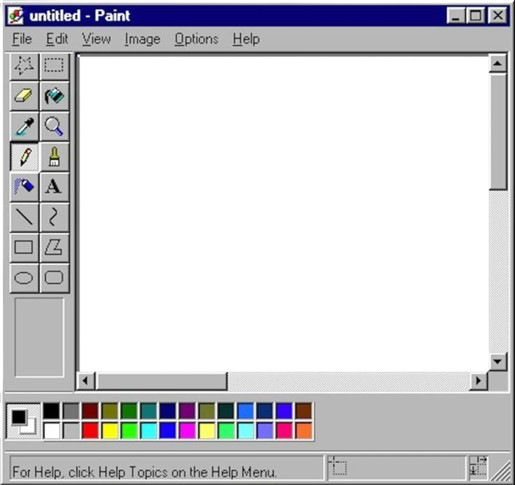Click the vertical scrollbar down arrow
This screenshot has height=485, width=515.
pyautogui.click(x=498, y=361)
